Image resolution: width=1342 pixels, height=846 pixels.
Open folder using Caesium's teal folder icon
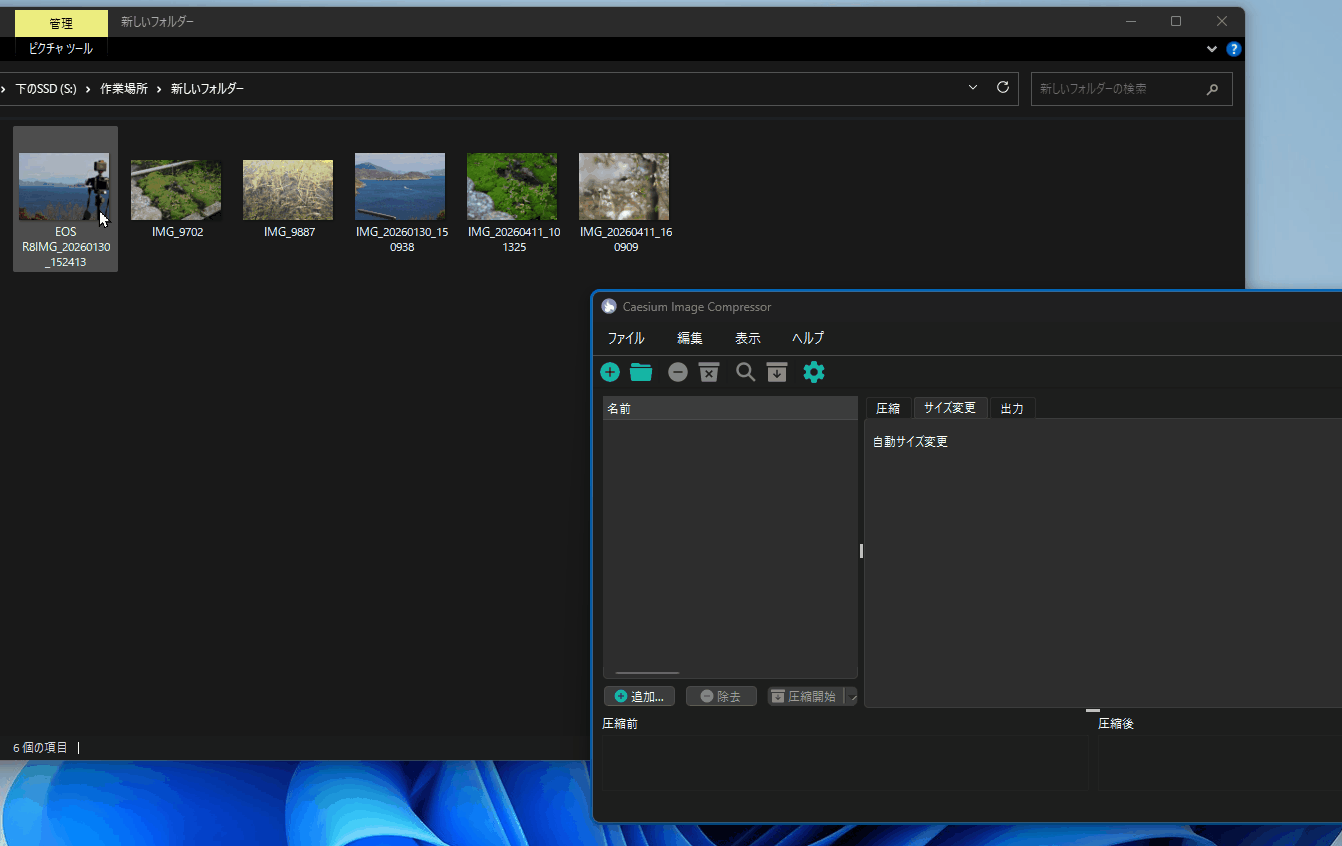641,372
